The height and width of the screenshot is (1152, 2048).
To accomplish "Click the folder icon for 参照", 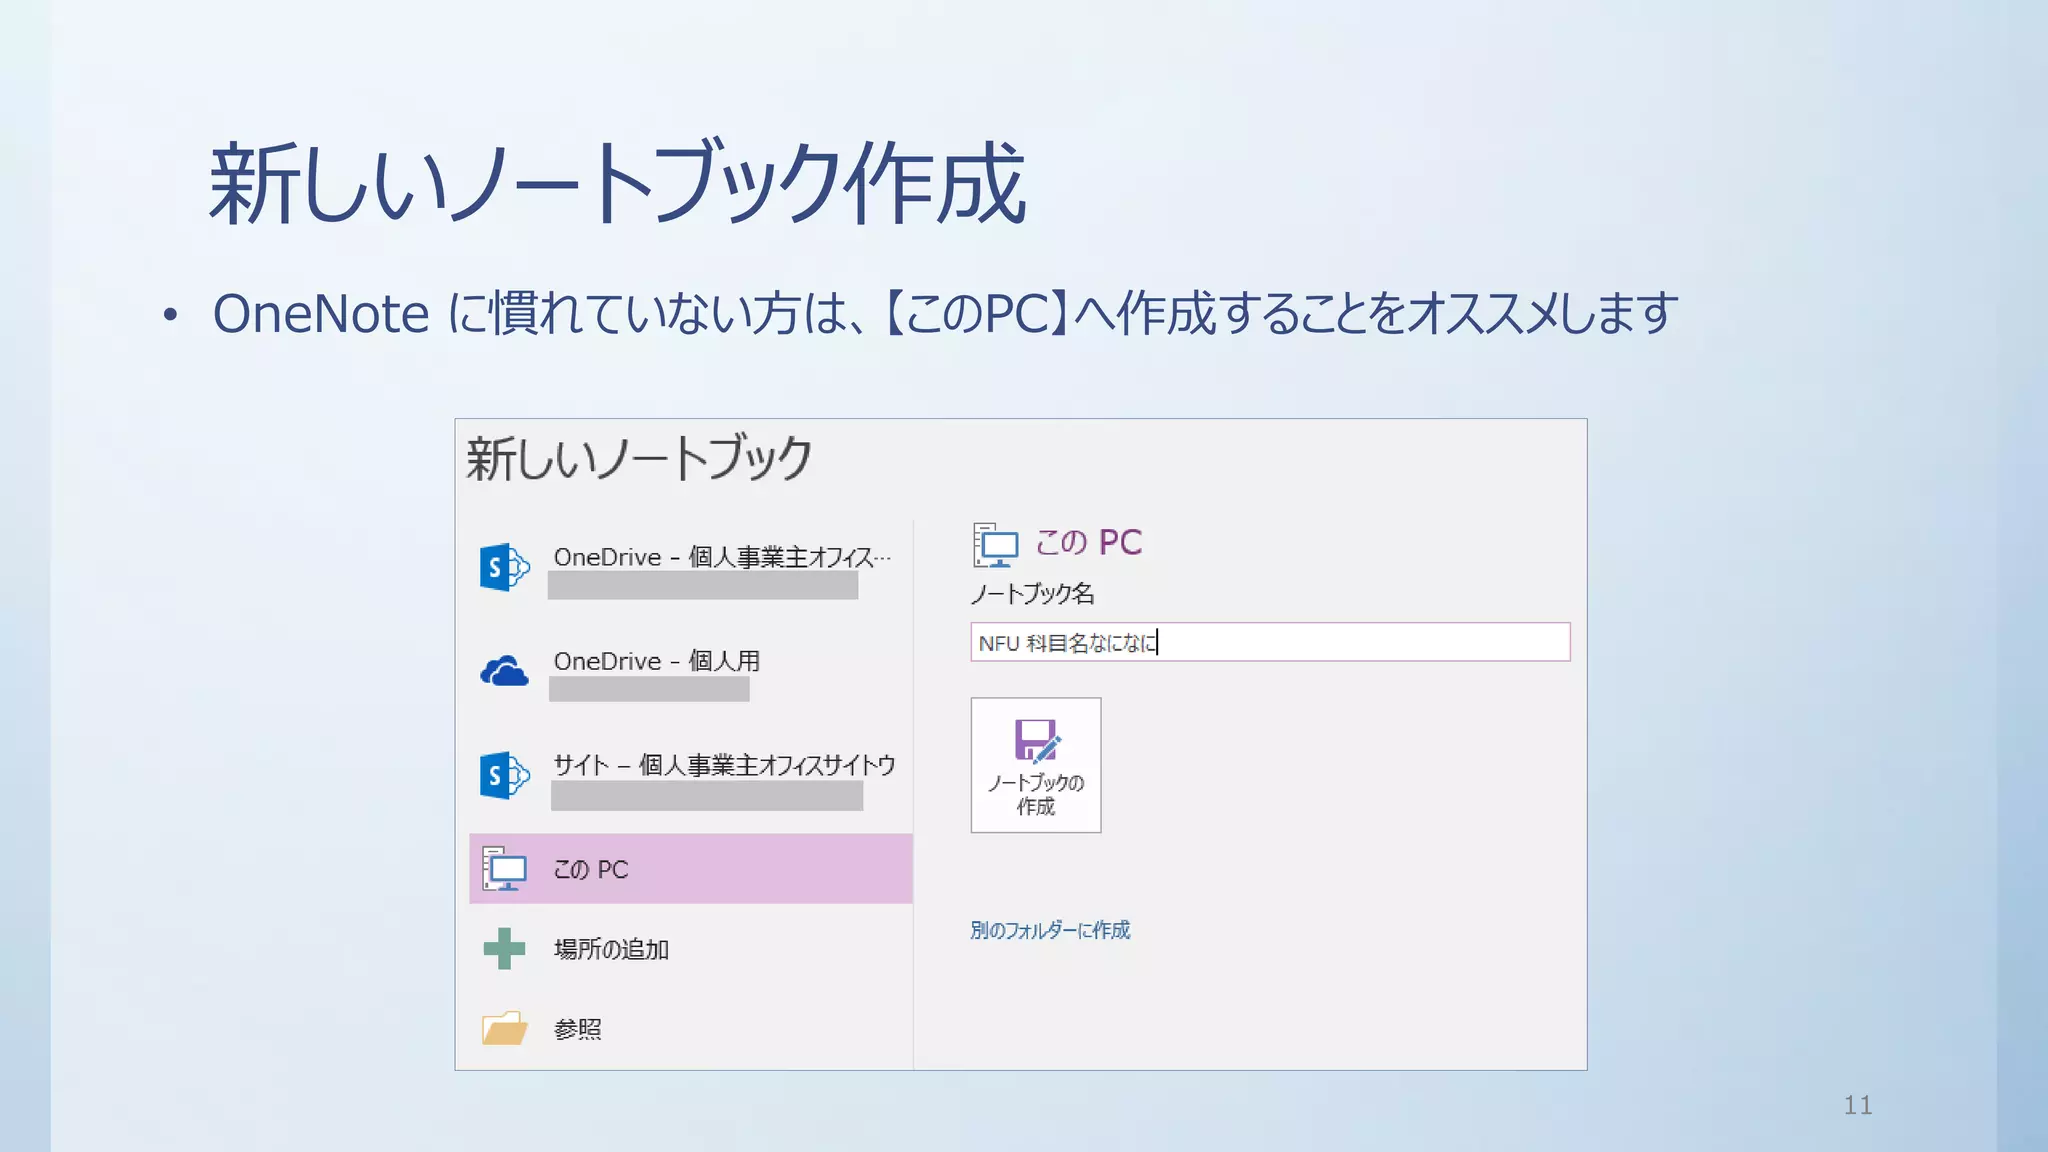I will pyautogui.click(x=504, y=1028).
